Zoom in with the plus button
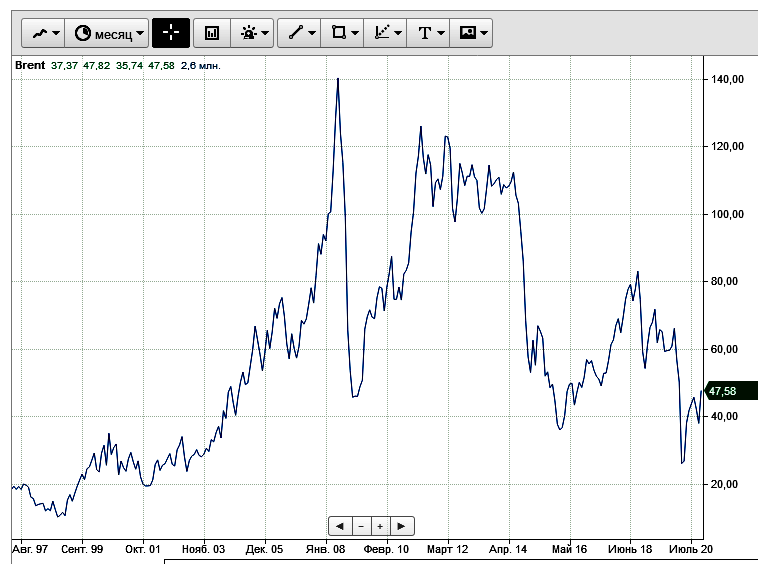The width and height of the screenshot is (758, 564). pos(380,526)
